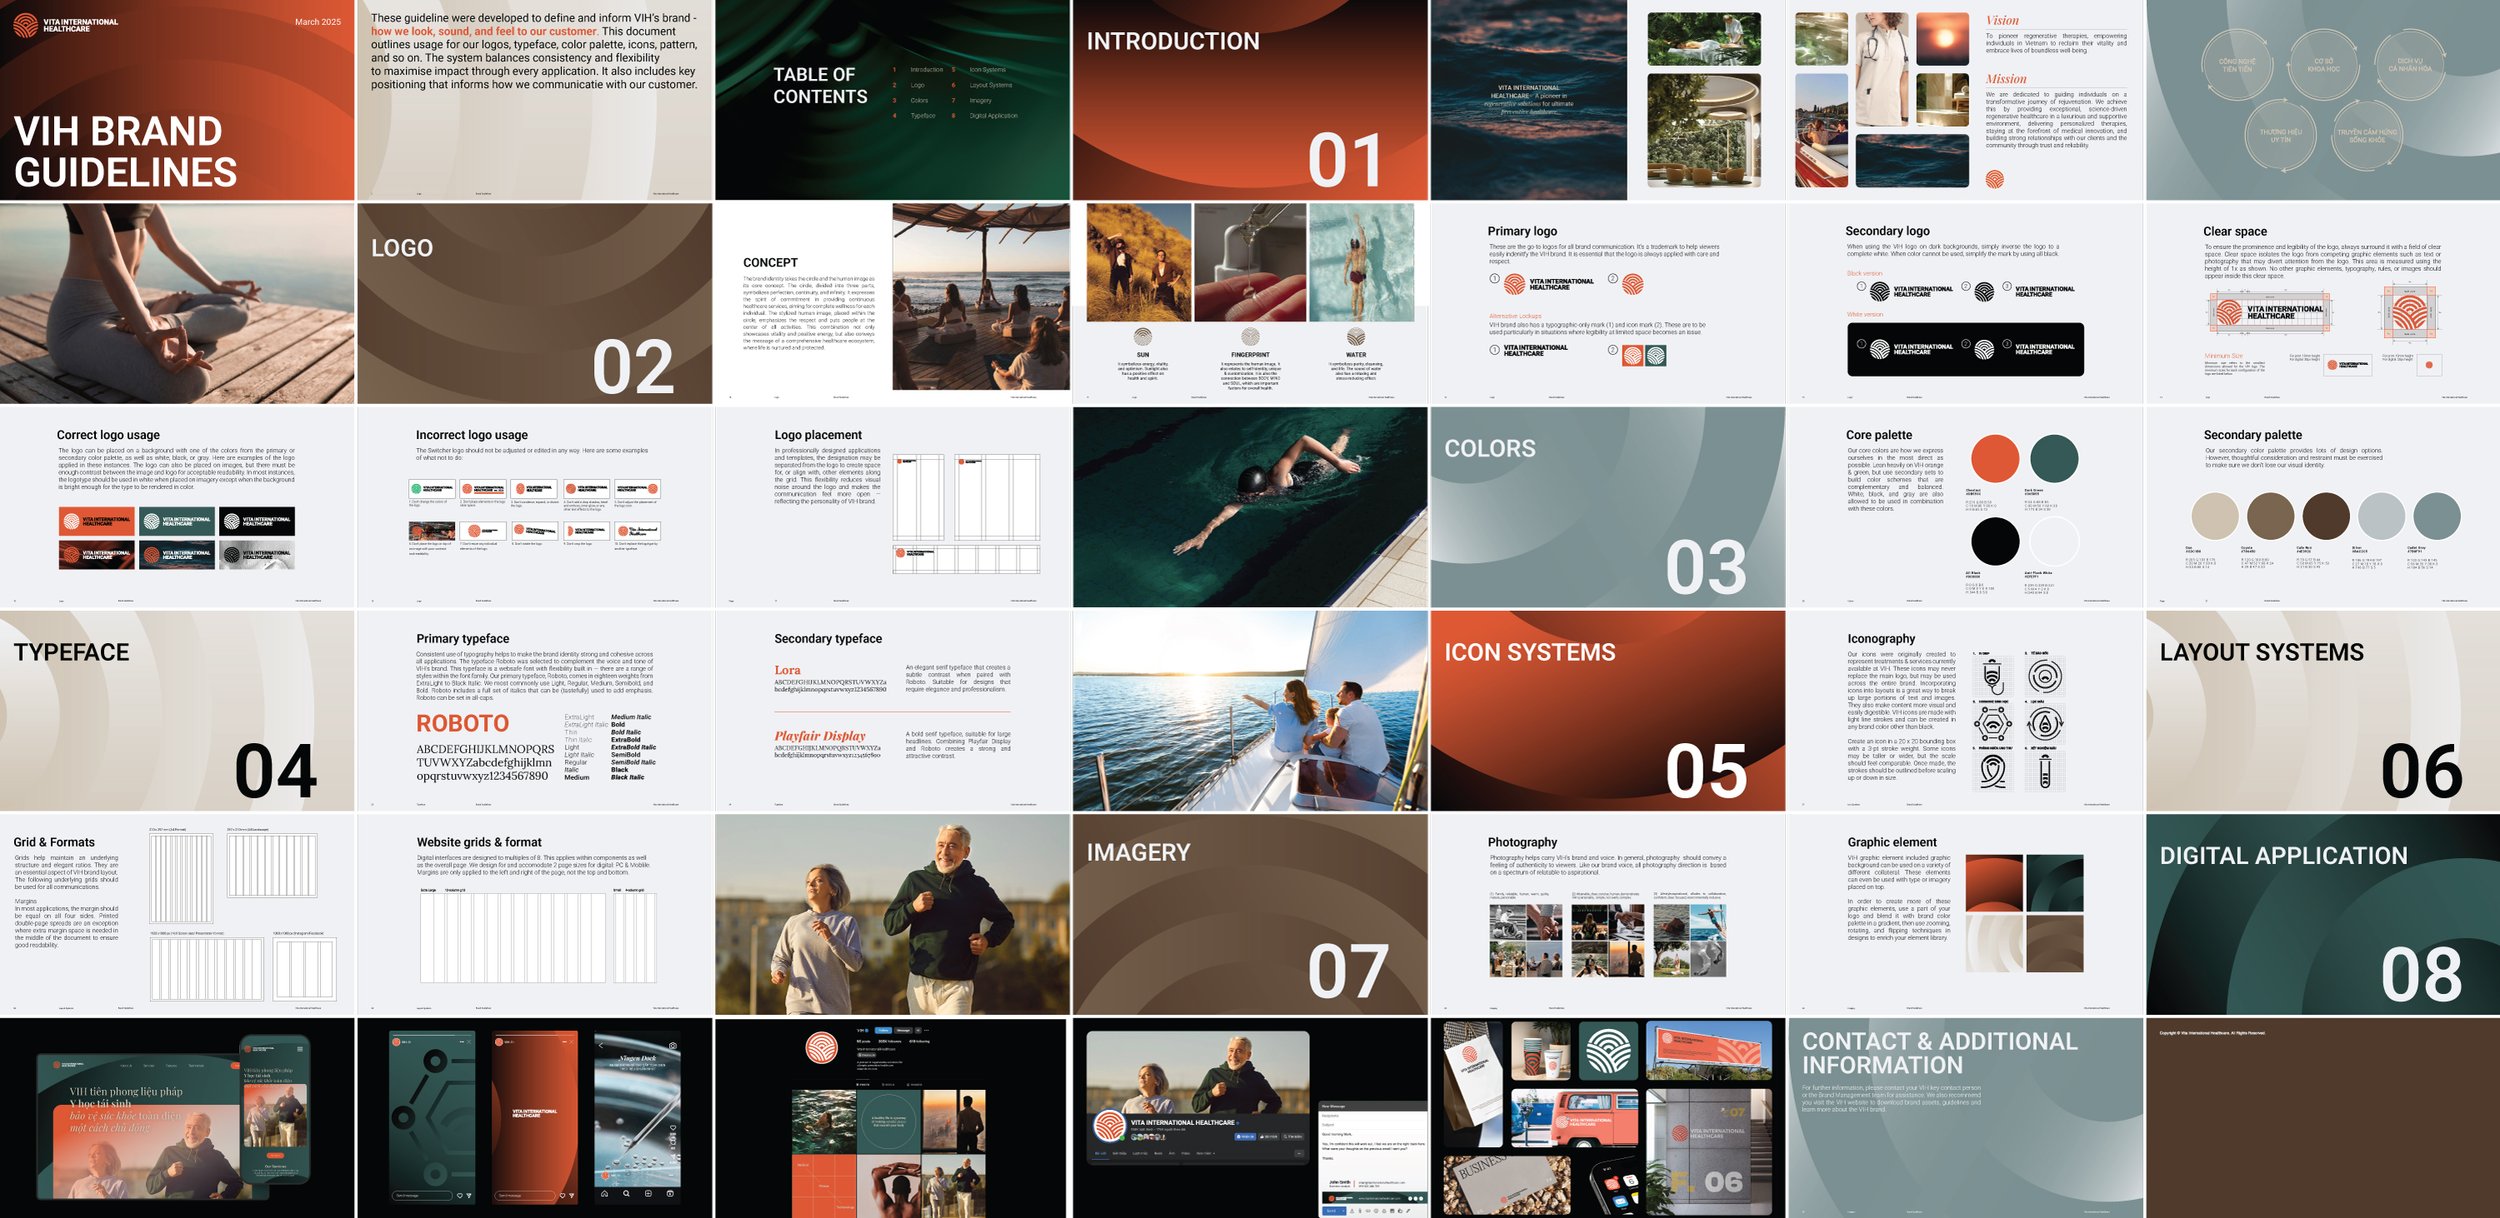This screenshot has height=1218, width=2500.
Task: Click the black box showing white version logos
Action: pos(1965,349)
